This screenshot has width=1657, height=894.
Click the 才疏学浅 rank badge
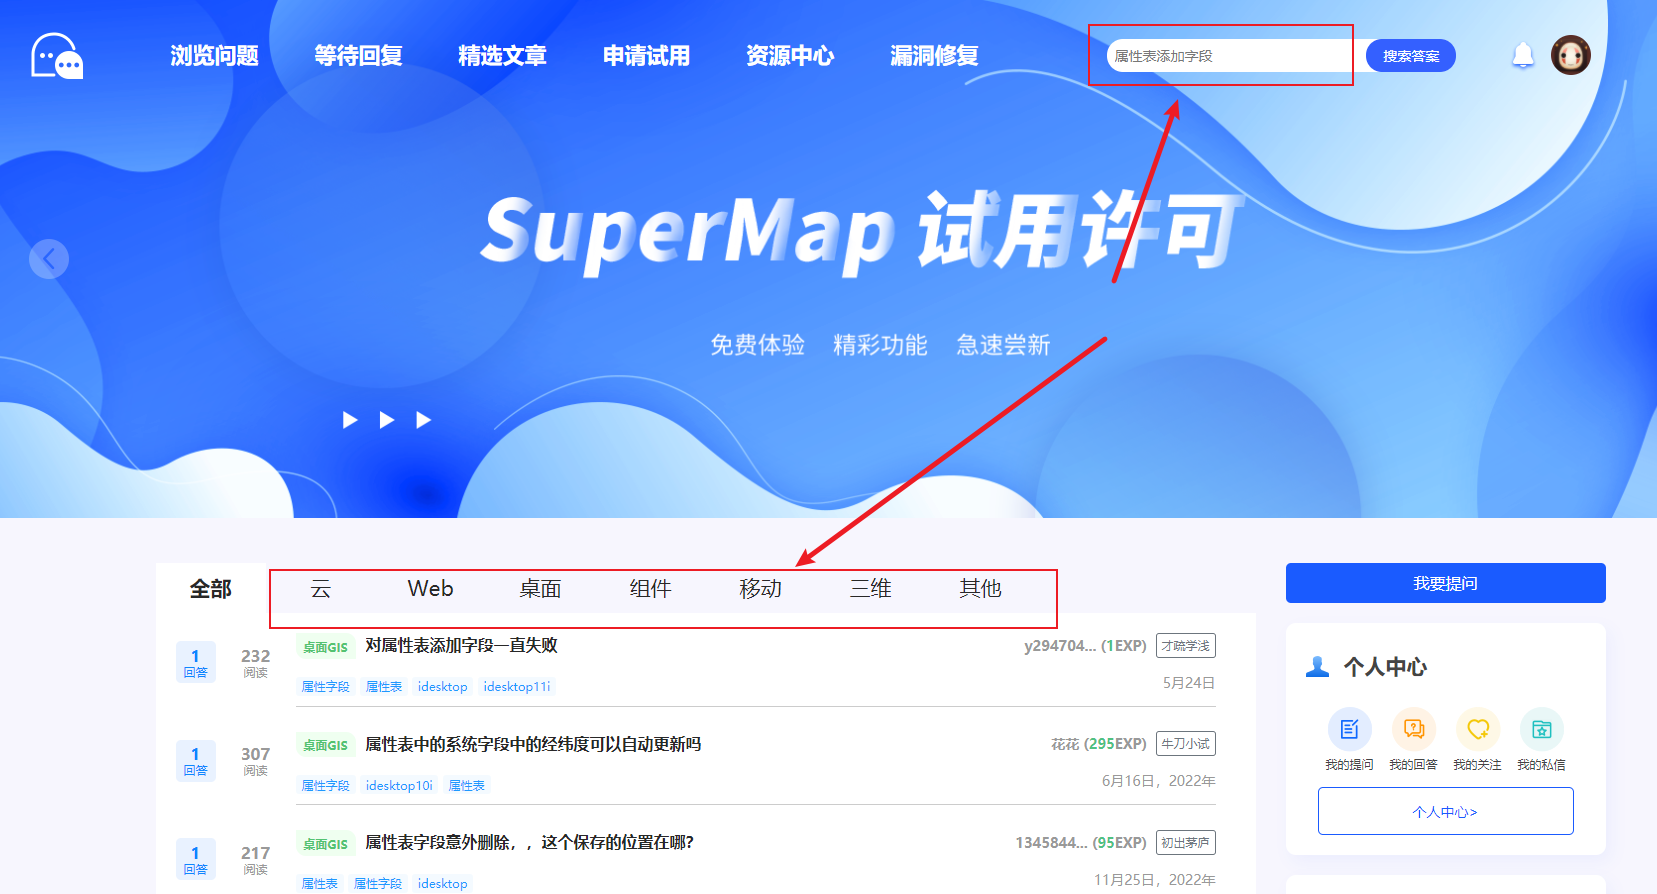(1186, 646)
